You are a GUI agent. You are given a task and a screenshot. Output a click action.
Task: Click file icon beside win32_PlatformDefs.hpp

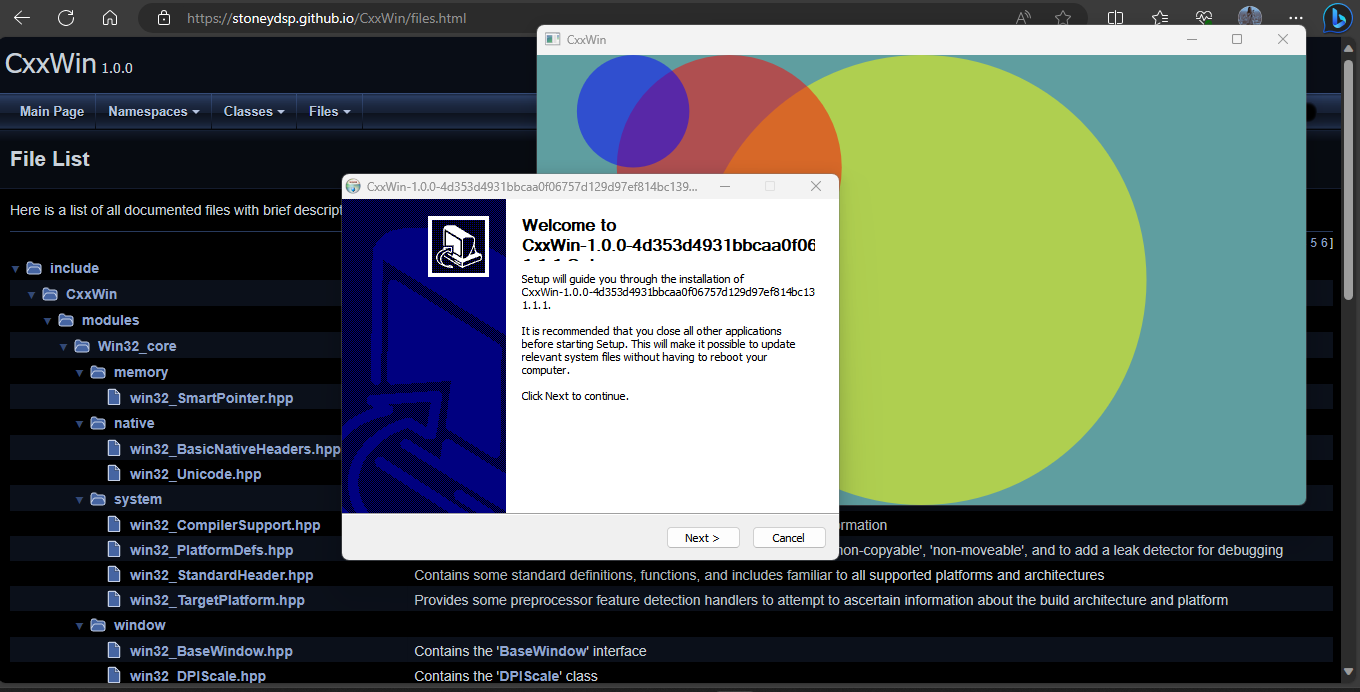click(x=114, y=550)
